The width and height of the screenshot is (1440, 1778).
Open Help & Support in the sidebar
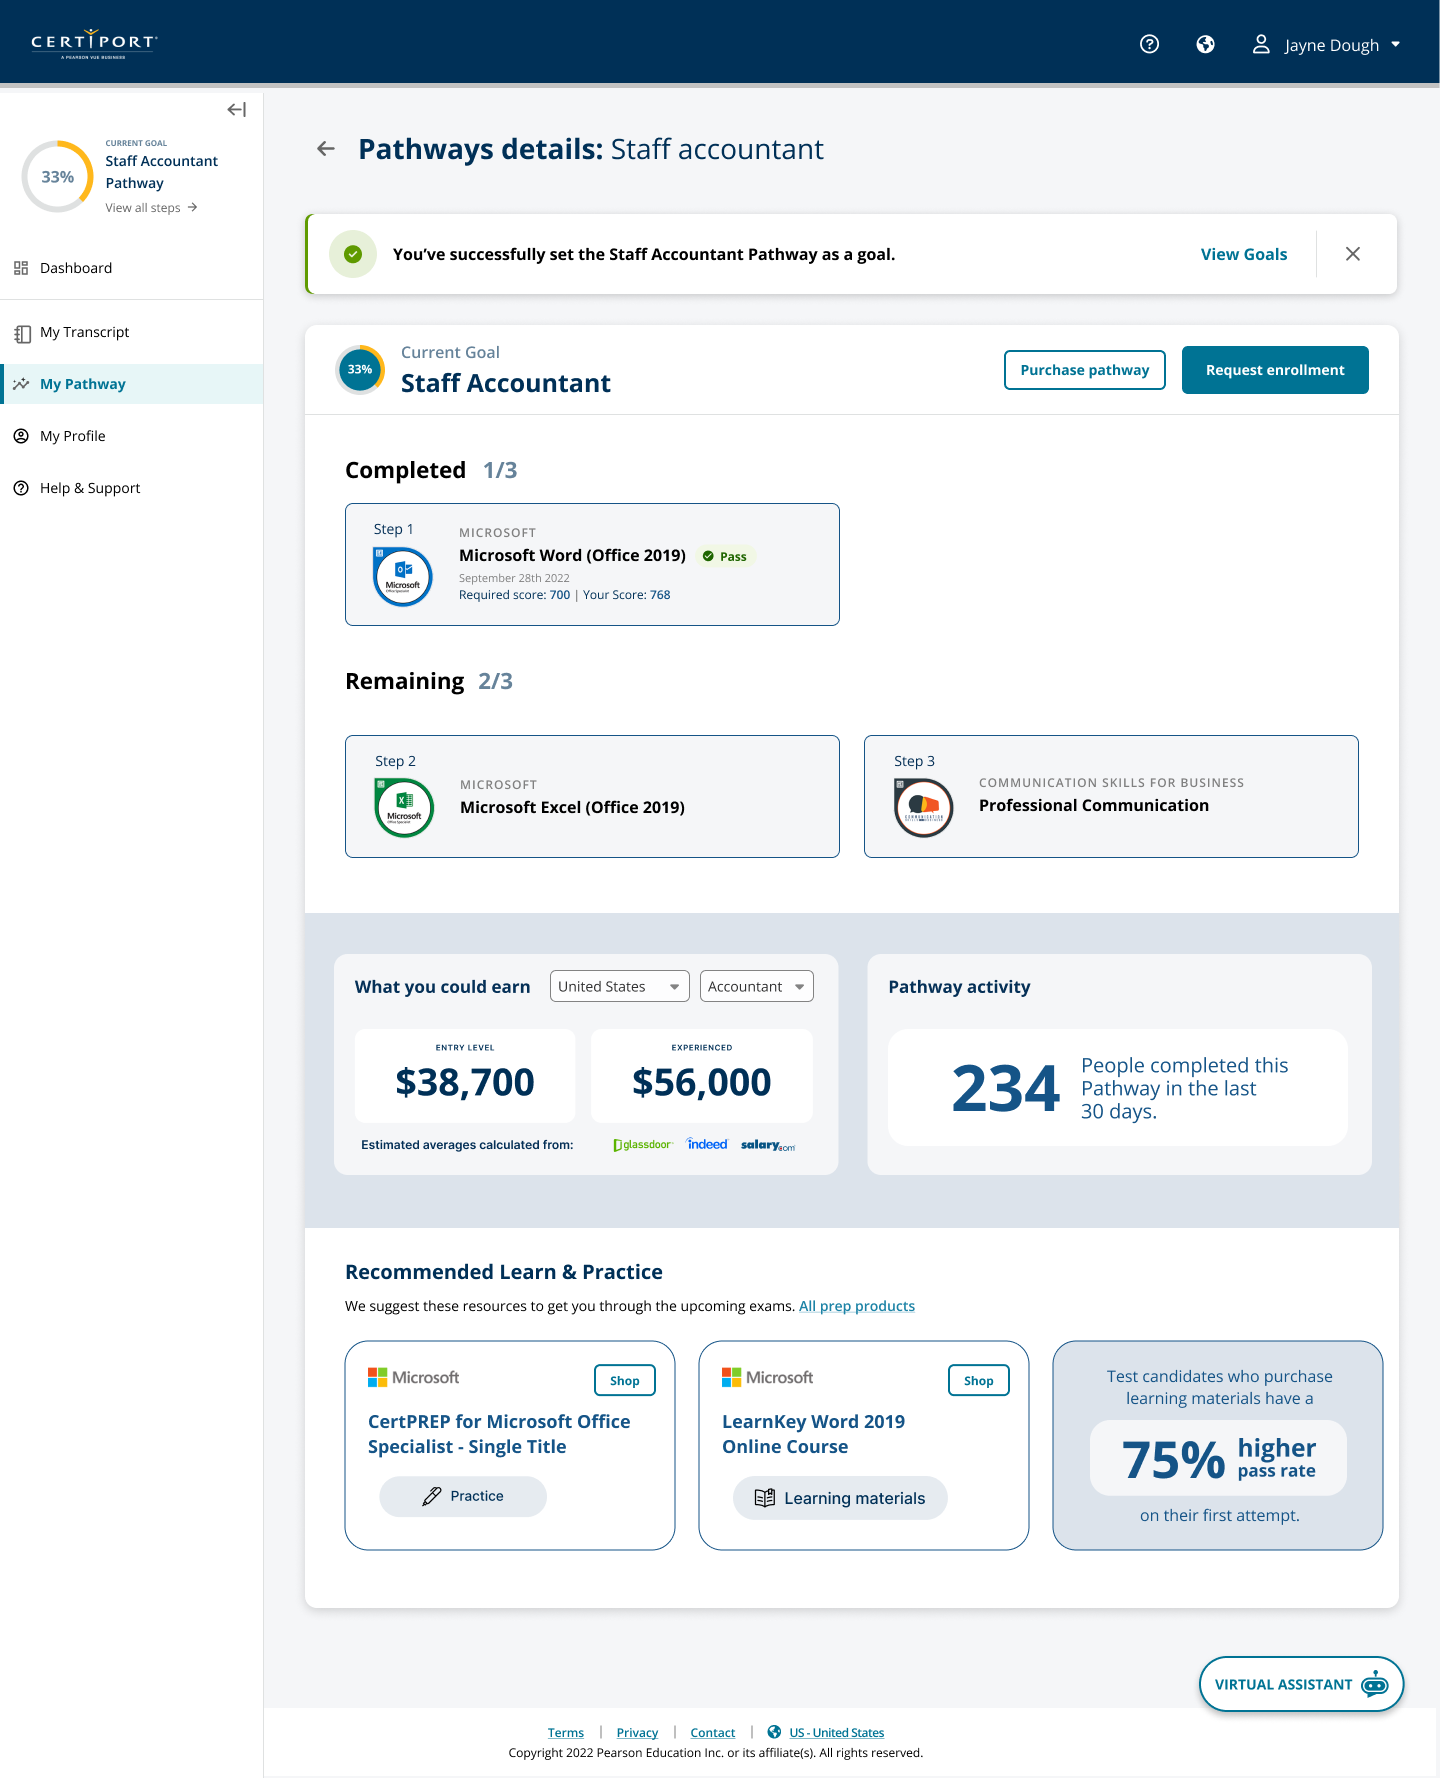(x=132, y=488)
